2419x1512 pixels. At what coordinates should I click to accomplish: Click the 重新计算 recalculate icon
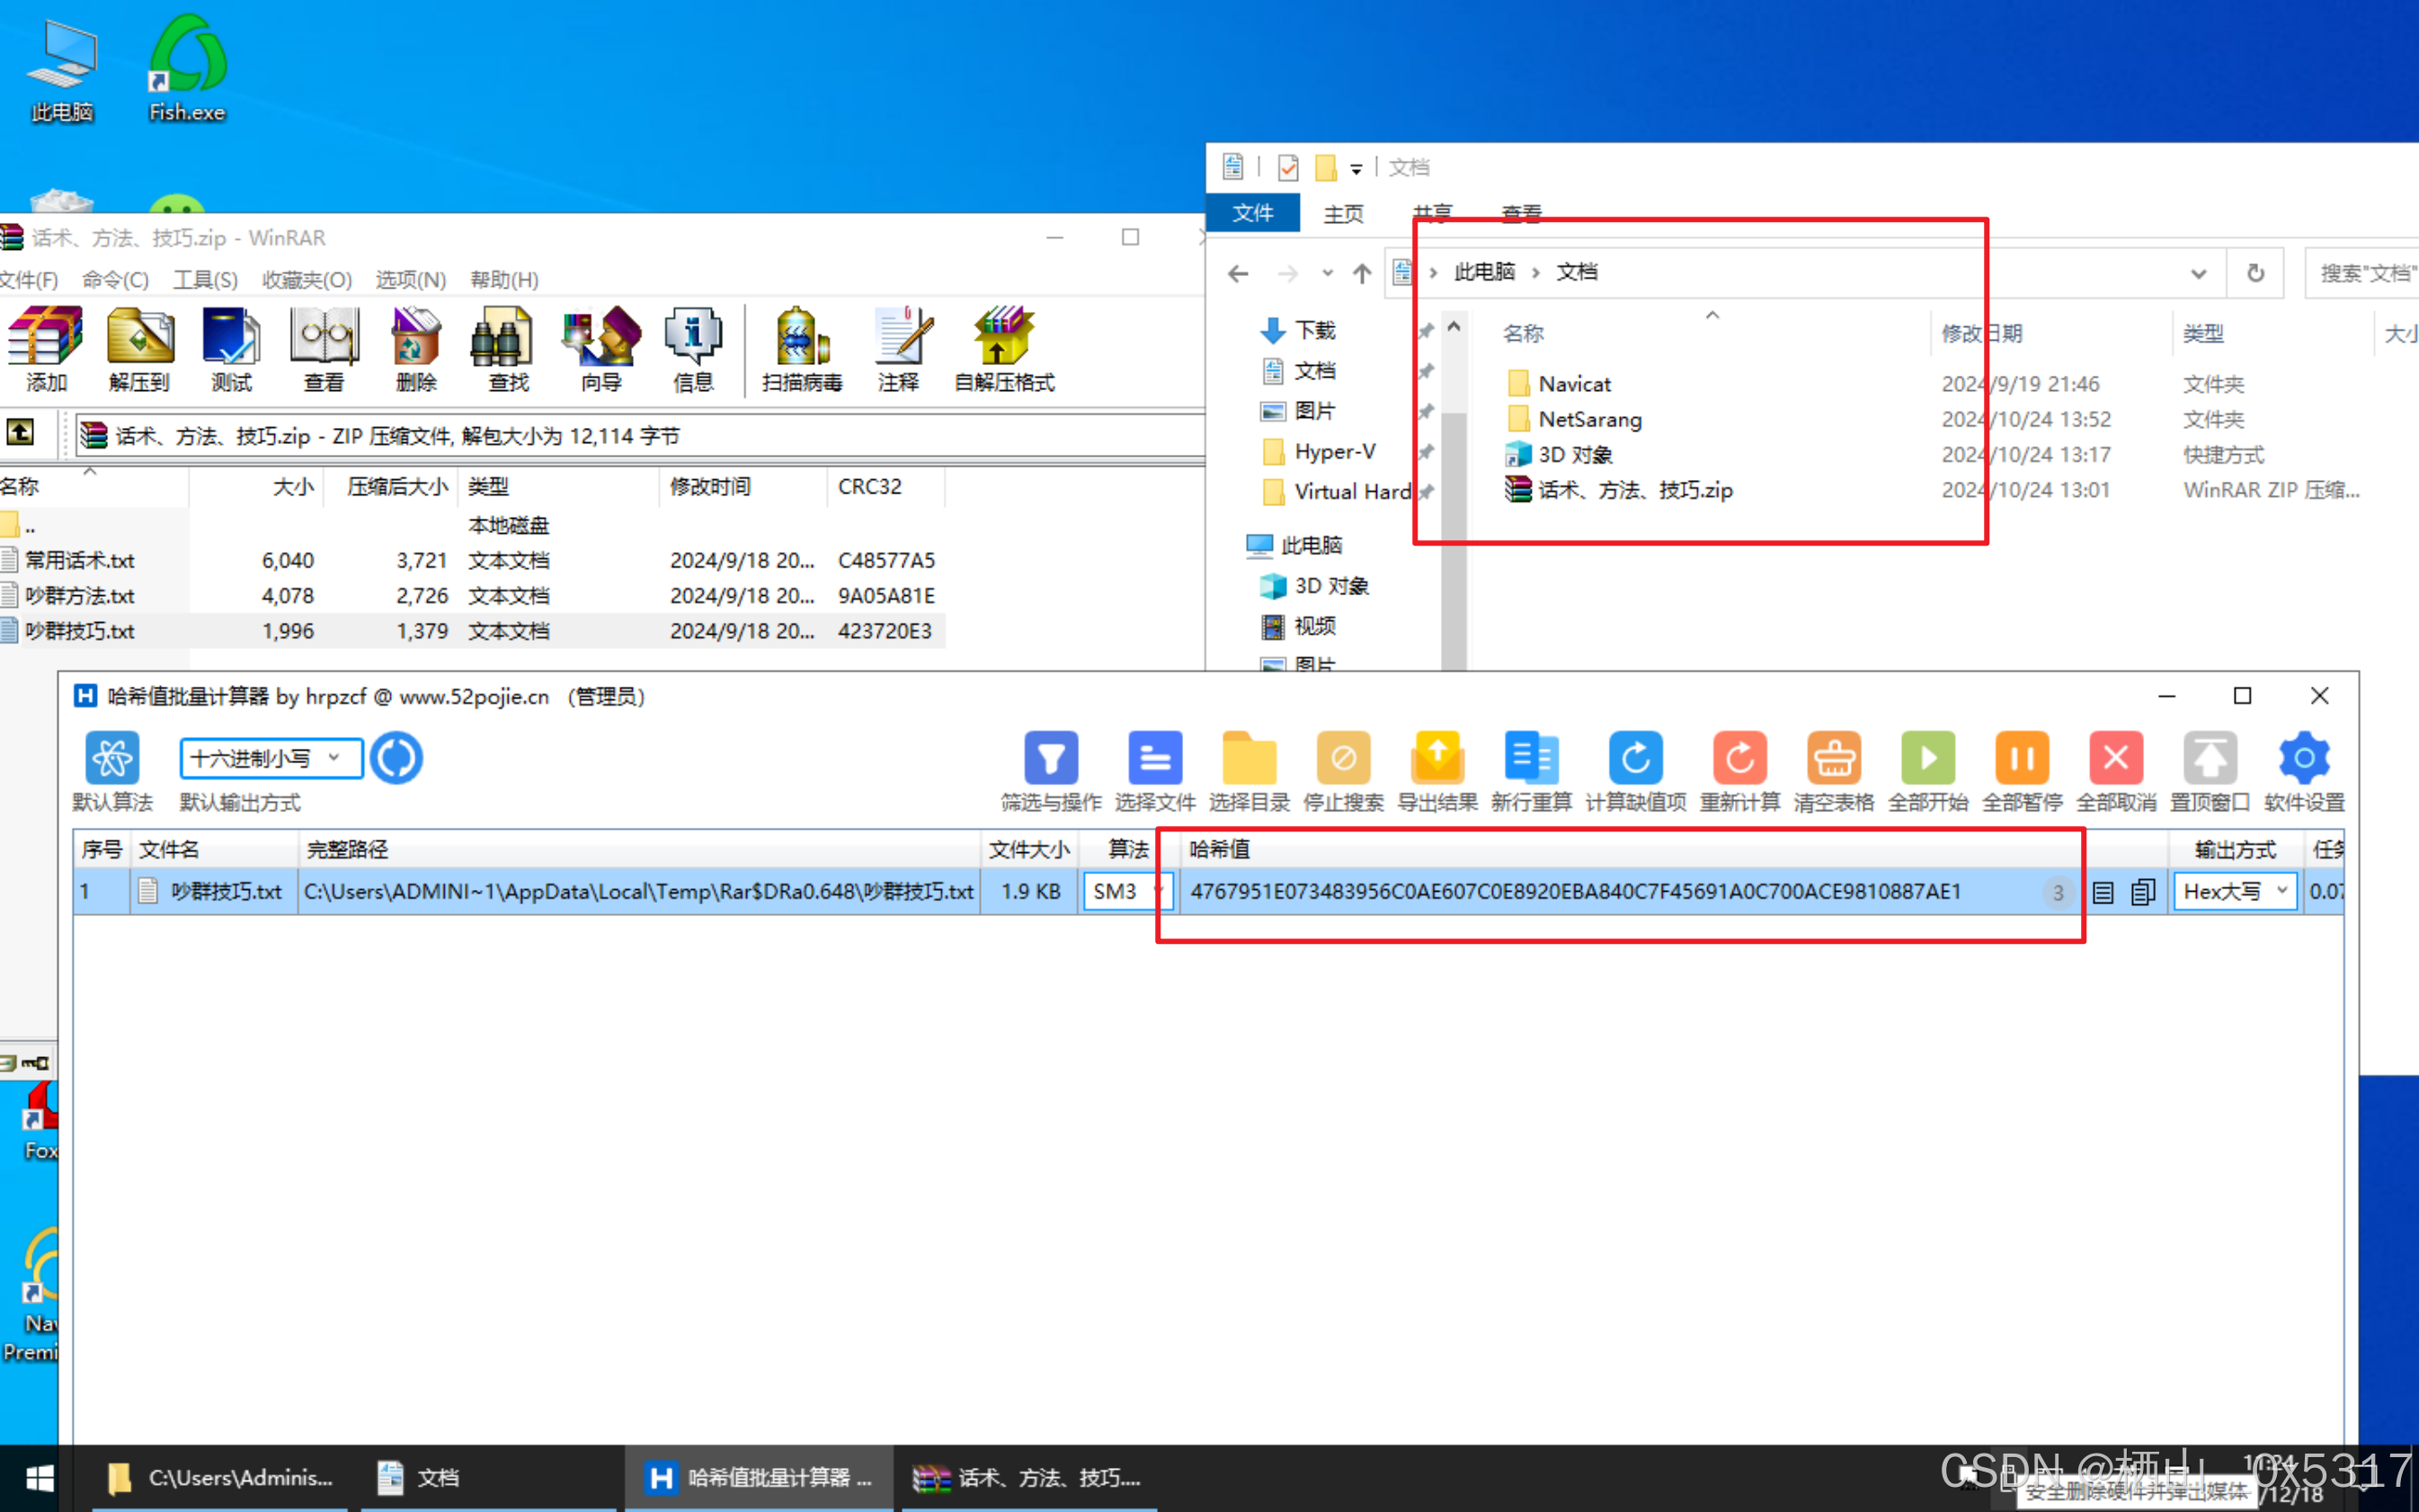[1739, 760]
